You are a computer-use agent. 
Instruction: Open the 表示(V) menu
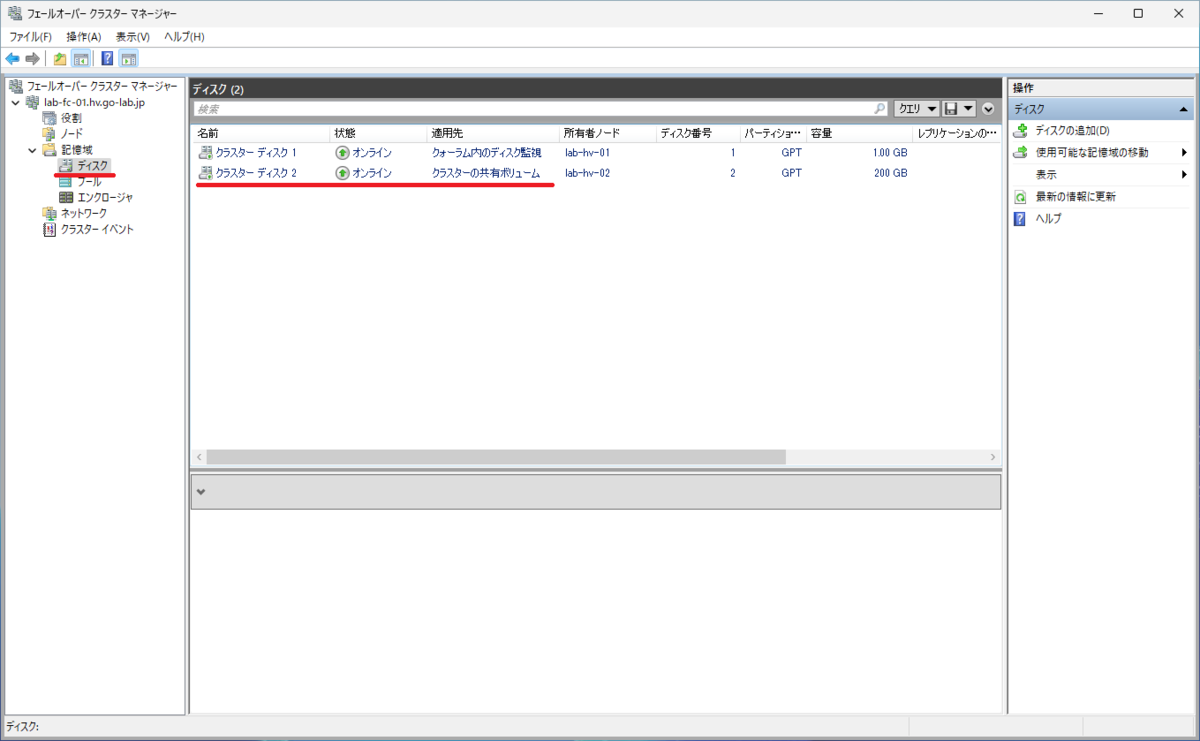[132, 37]
